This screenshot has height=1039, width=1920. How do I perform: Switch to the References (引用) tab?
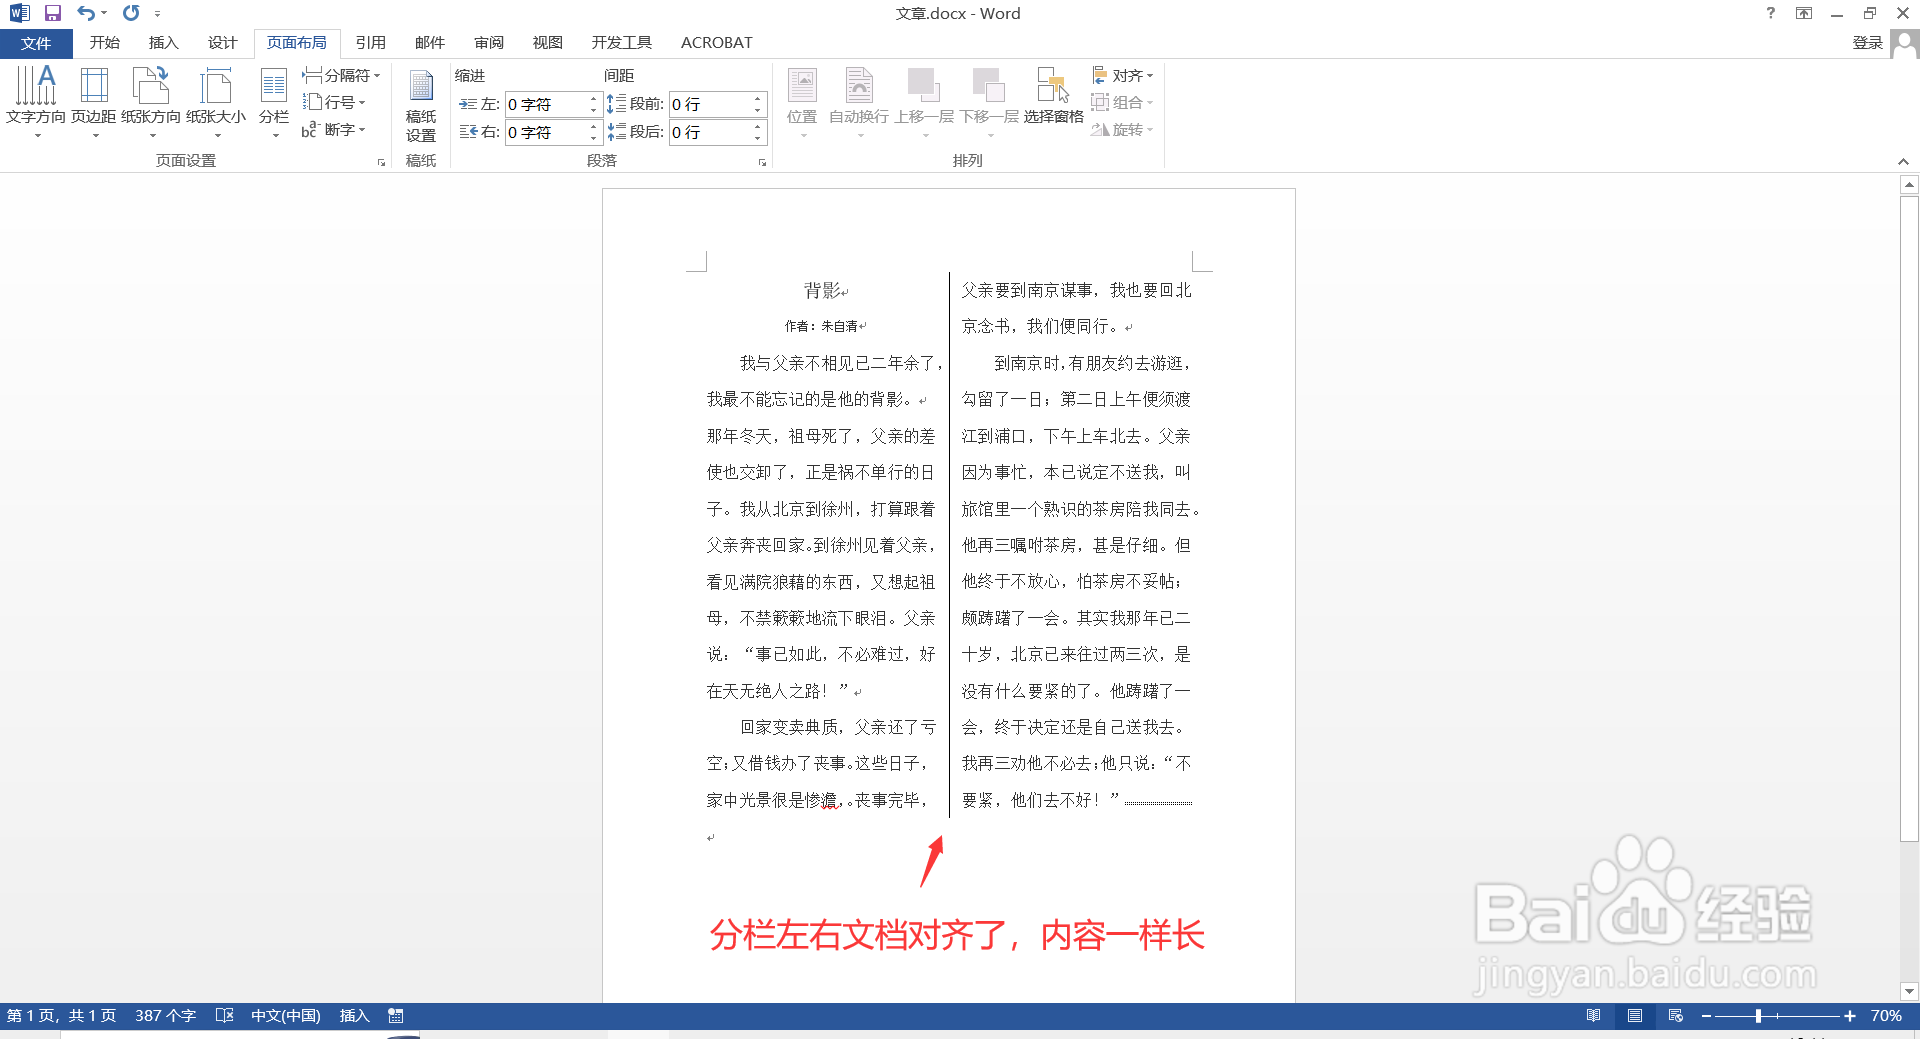pyautogui.click(x=370, y=42)
